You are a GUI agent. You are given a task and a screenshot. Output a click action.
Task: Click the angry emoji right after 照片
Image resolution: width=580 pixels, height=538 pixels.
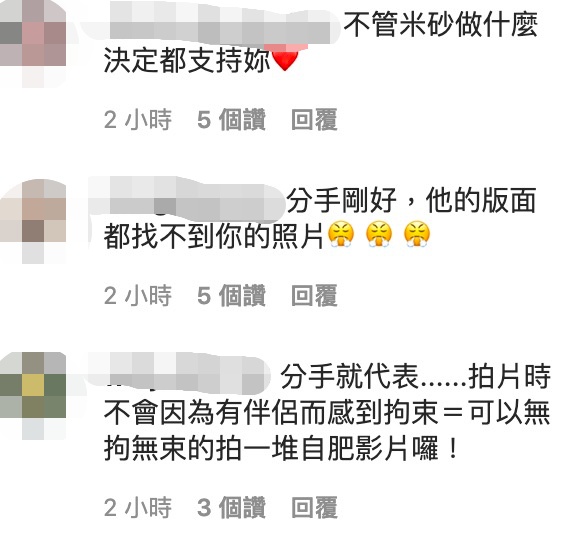[x=341, y=235]
